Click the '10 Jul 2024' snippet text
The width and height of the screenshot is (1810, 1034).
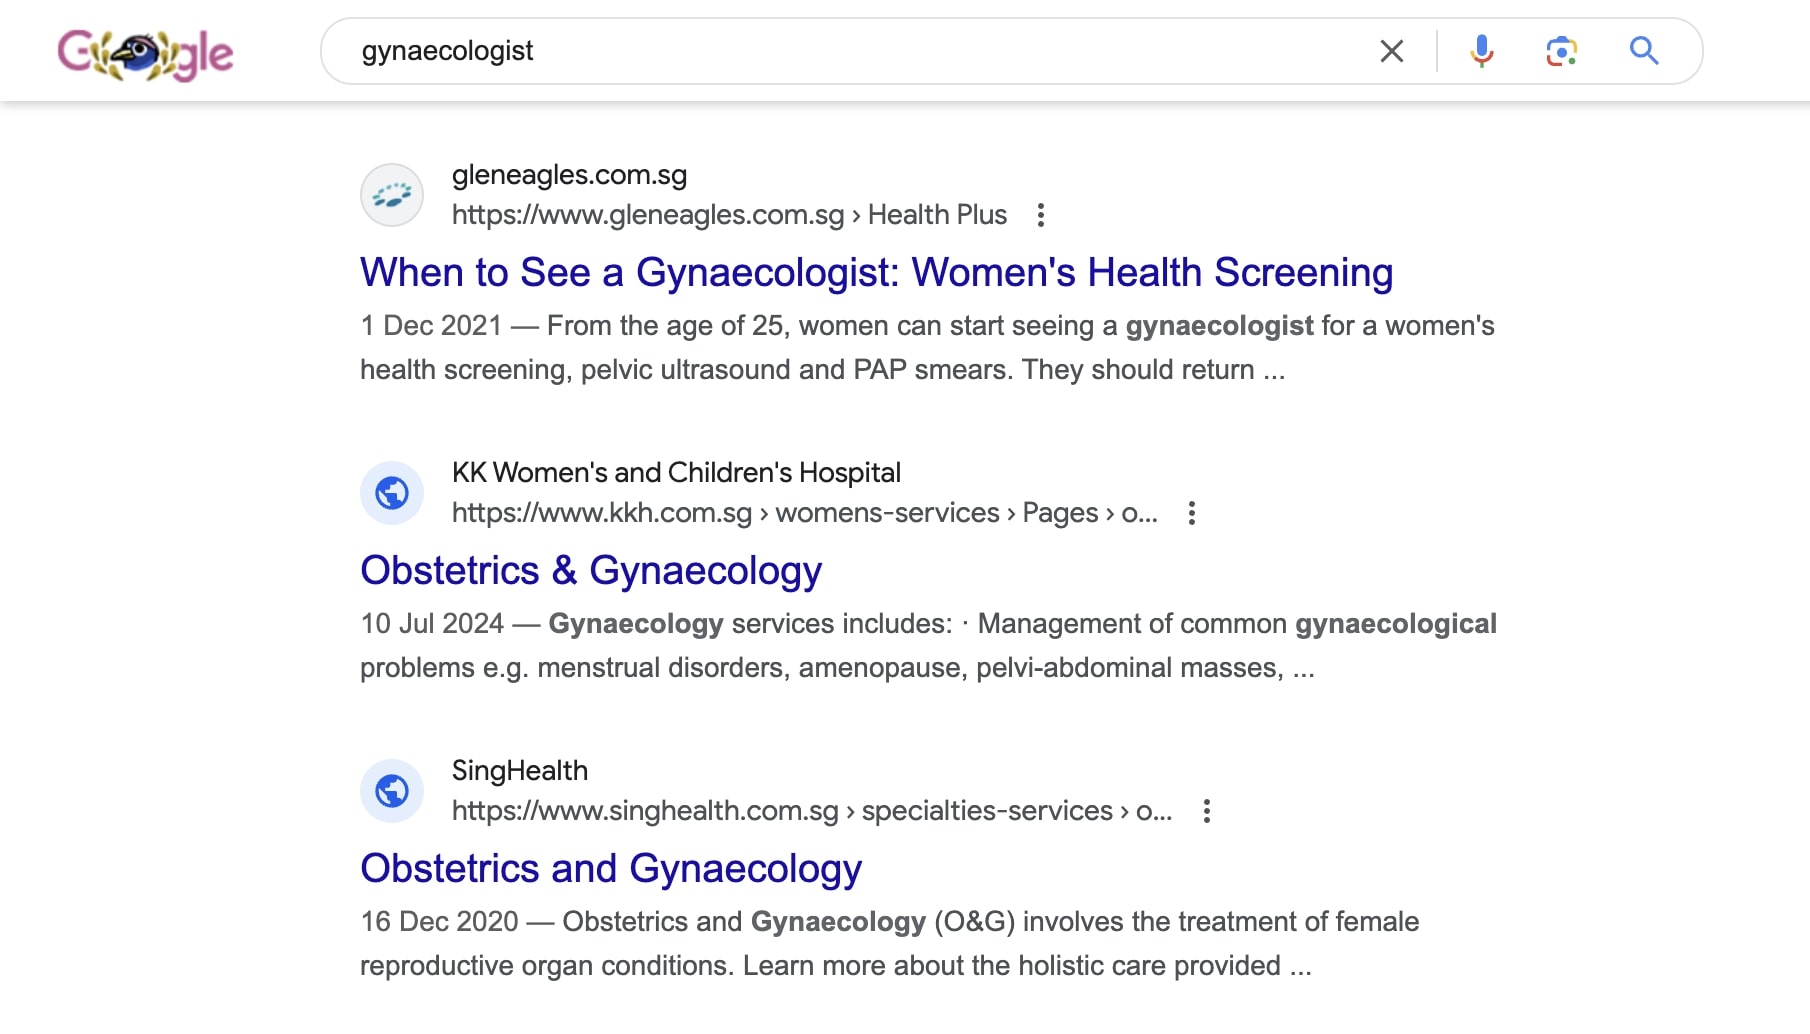[432, 624]
